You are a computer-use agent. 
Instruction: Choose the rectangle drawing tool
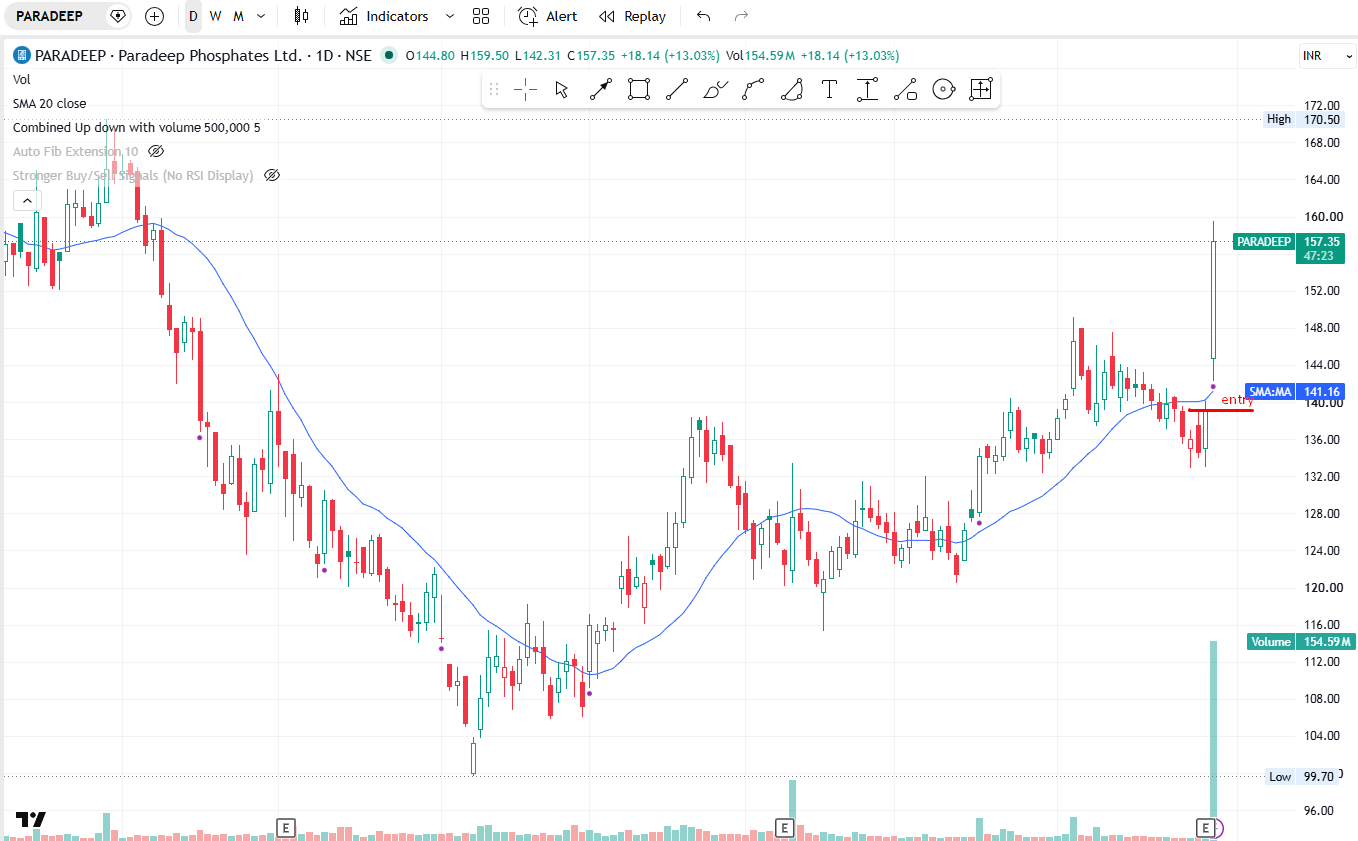(x=639, y=90)
